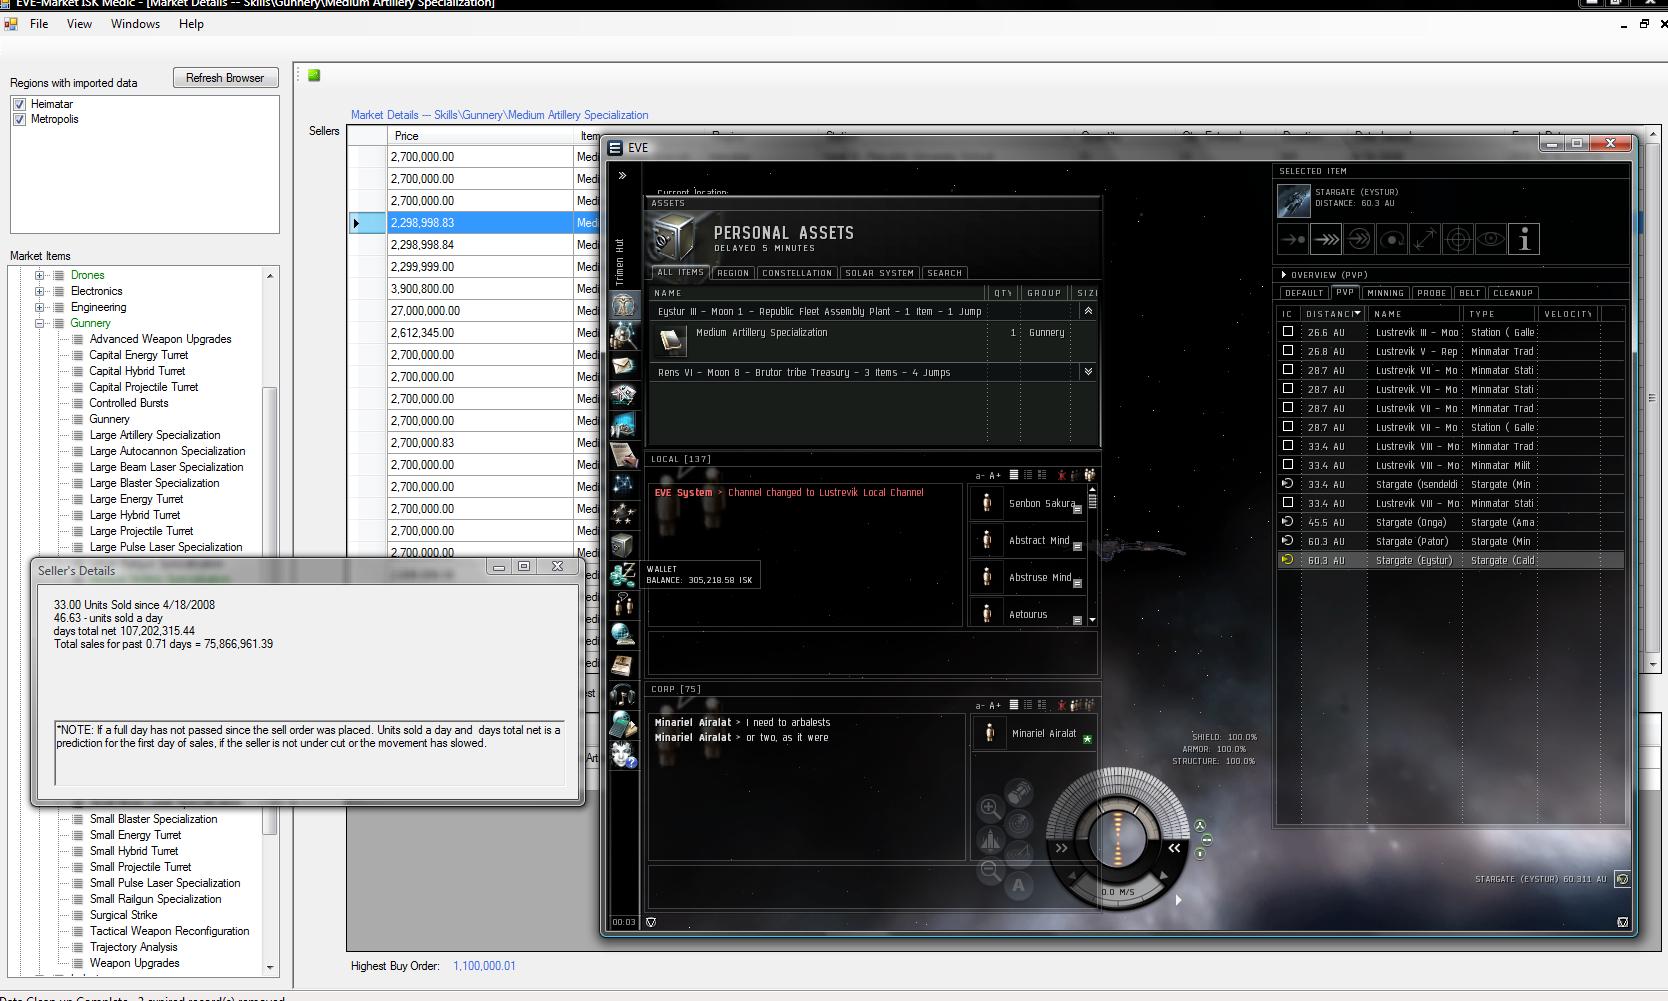This screenshot has height=1001, width=1668.
Task: Click the Approach action in Selected Item
Action: tap(1293, 239)
